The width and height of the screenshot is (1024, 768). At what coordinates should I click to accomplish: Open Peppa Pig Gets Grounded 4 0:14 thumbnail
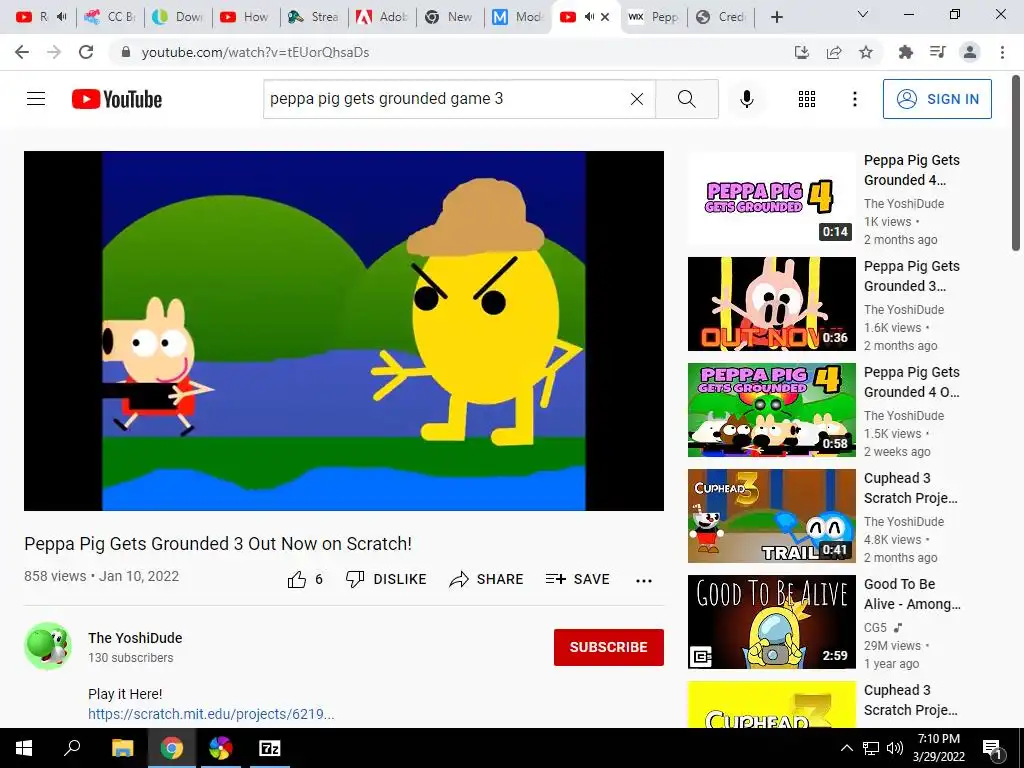coord(771,198)
